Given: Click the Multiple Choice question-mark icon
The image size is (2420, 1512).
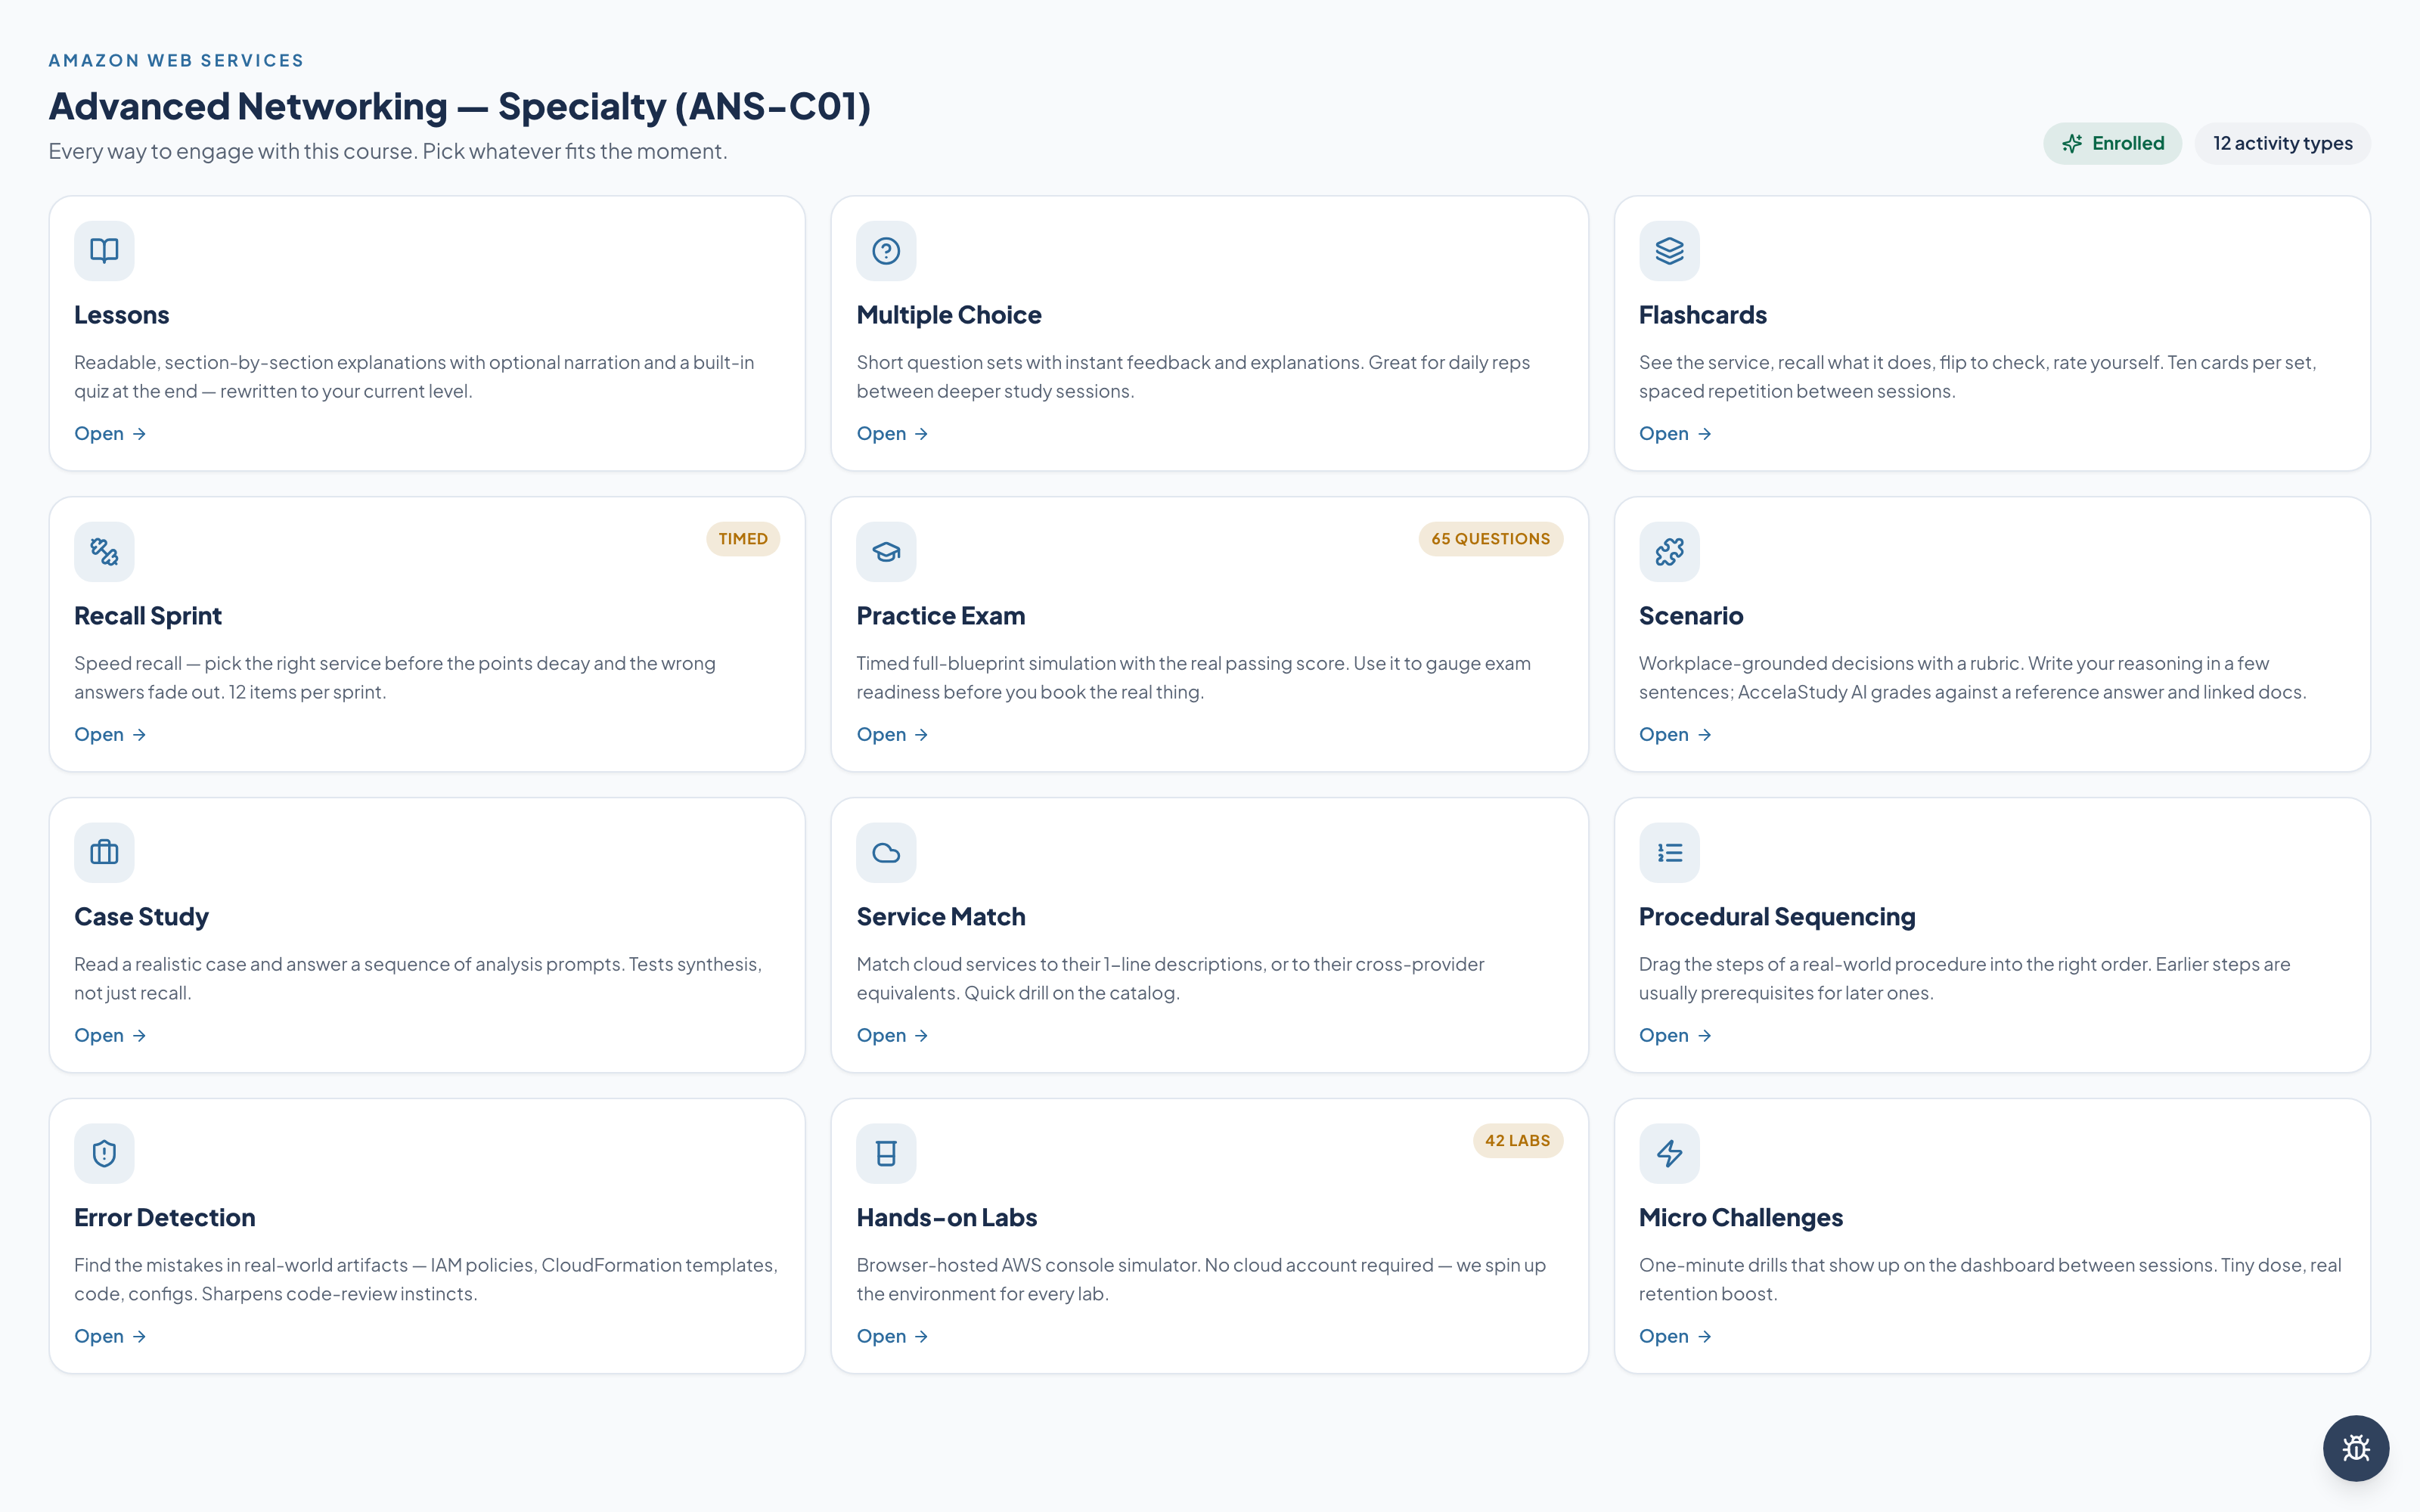Looking at the screenshot, I should click(886, 250).
